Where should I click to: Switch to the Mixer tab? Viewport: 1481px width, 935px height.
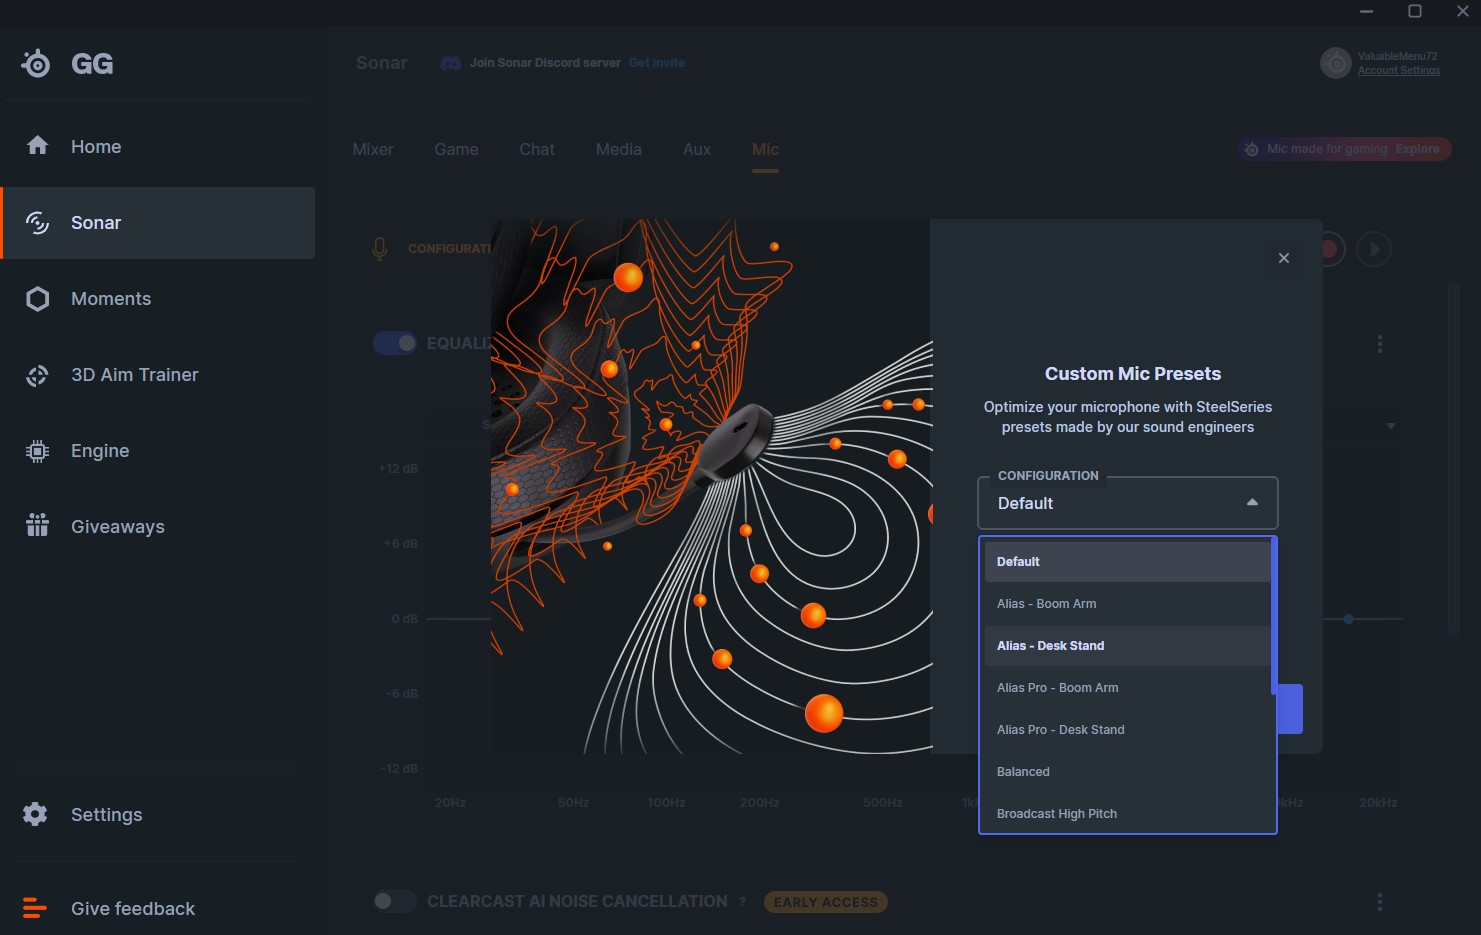pyautogui.click(x=373, y=149)
